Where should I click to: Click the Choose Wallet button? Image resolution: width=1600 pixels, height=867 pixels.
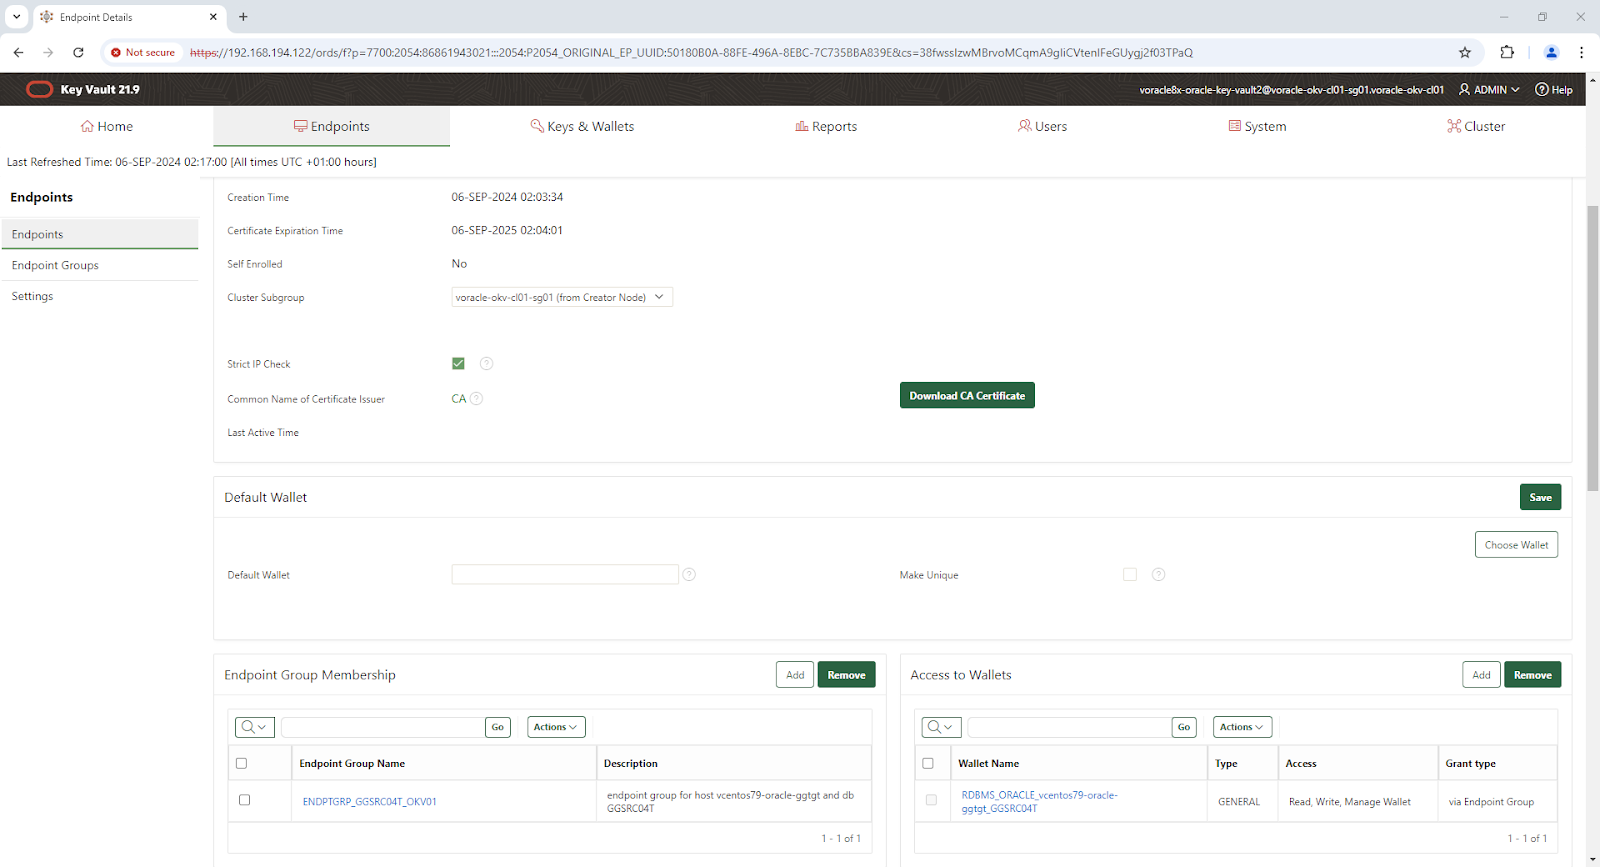(1516, 545)
